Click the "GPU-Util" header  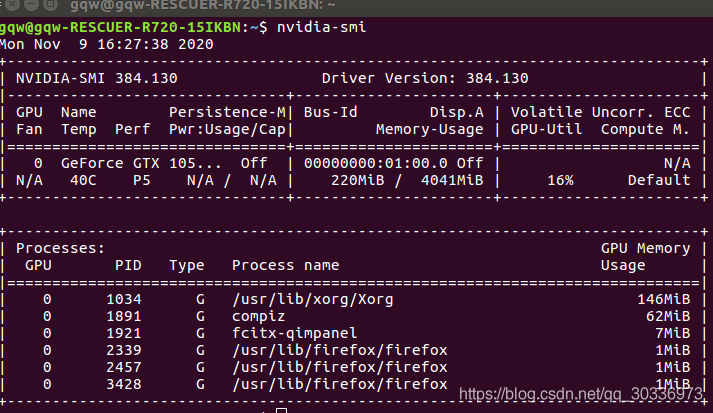click(547, 130)
